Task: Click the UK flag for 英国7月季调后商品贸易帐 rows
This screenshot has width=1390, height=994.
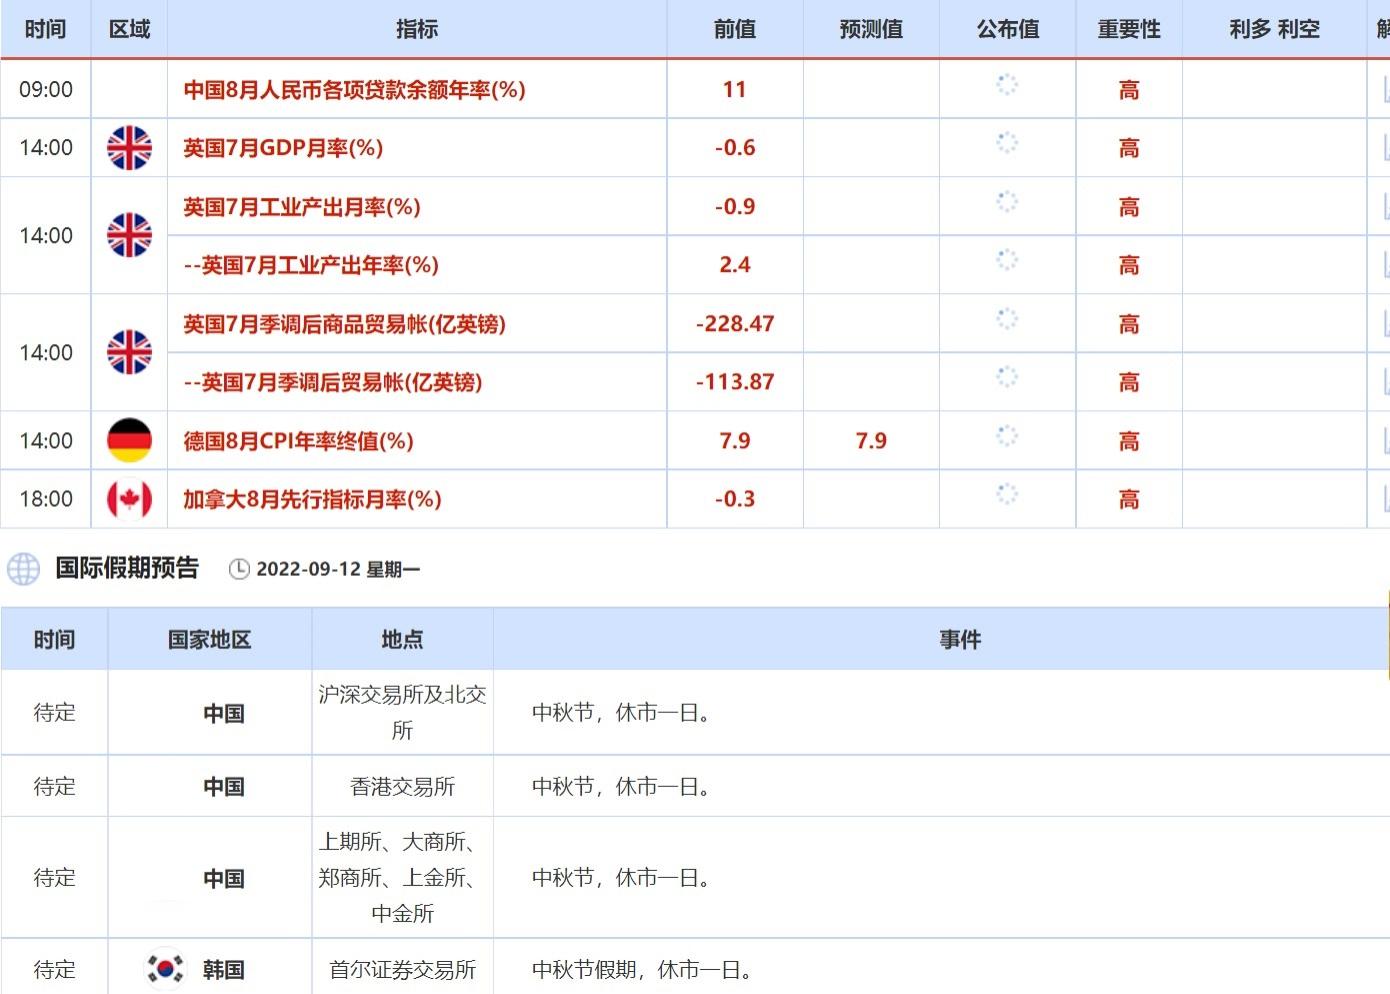Action: pyautogui.click(x=129, y=352)
